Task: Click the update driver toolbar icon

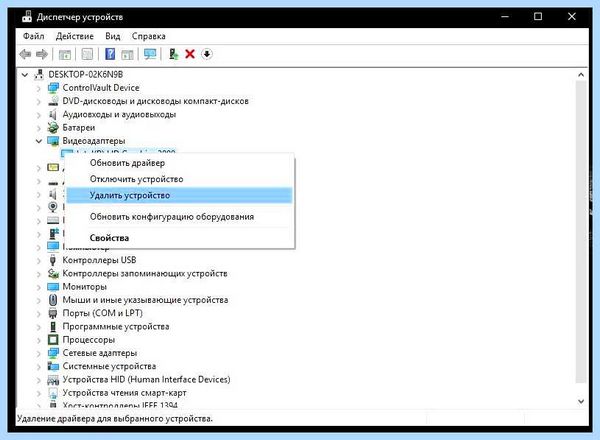Action: tap(173, 54)
